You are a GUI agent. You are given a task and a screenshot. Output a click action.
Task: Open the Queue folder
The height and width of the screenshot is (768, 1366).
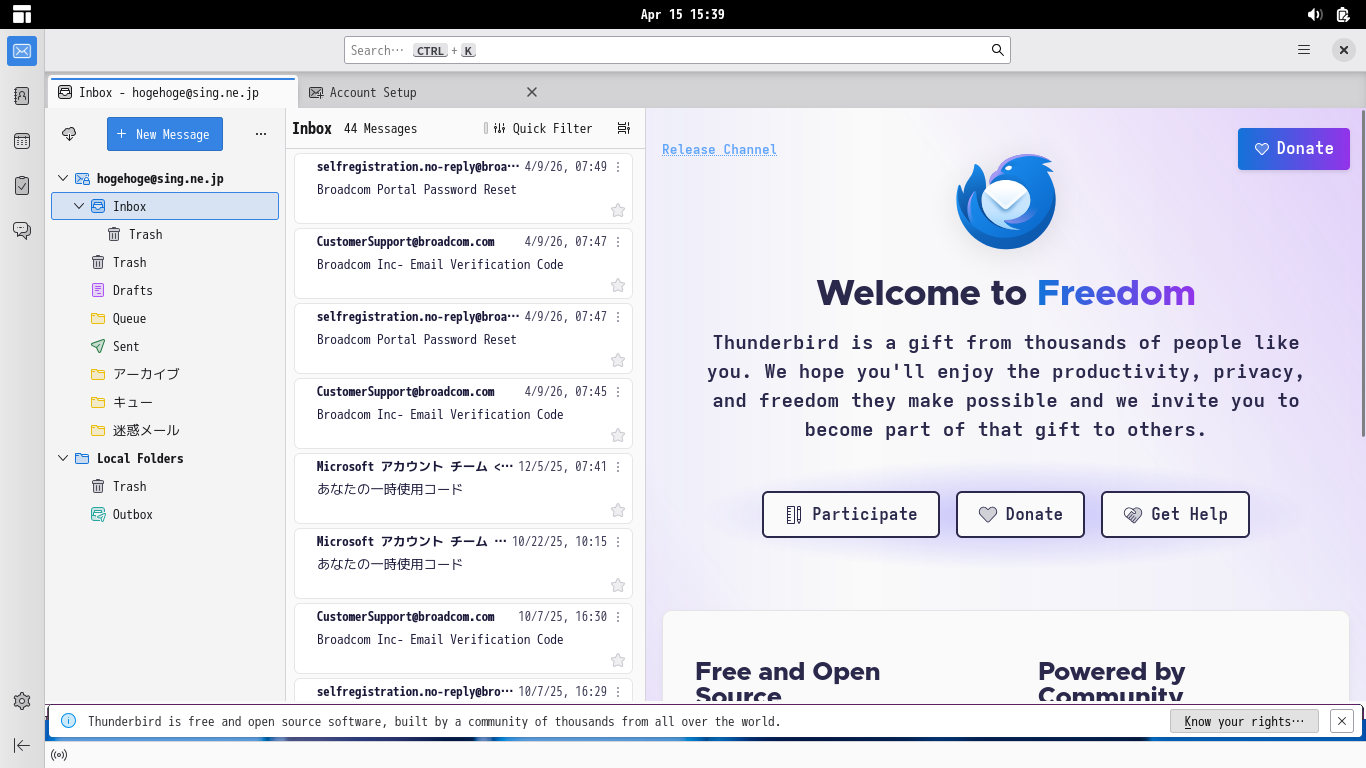point(165,318)
